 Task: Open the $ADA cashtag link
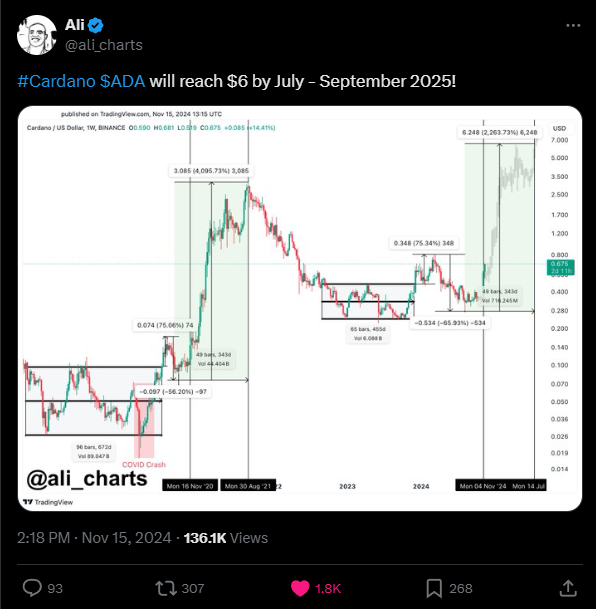[x=122, y=82]
